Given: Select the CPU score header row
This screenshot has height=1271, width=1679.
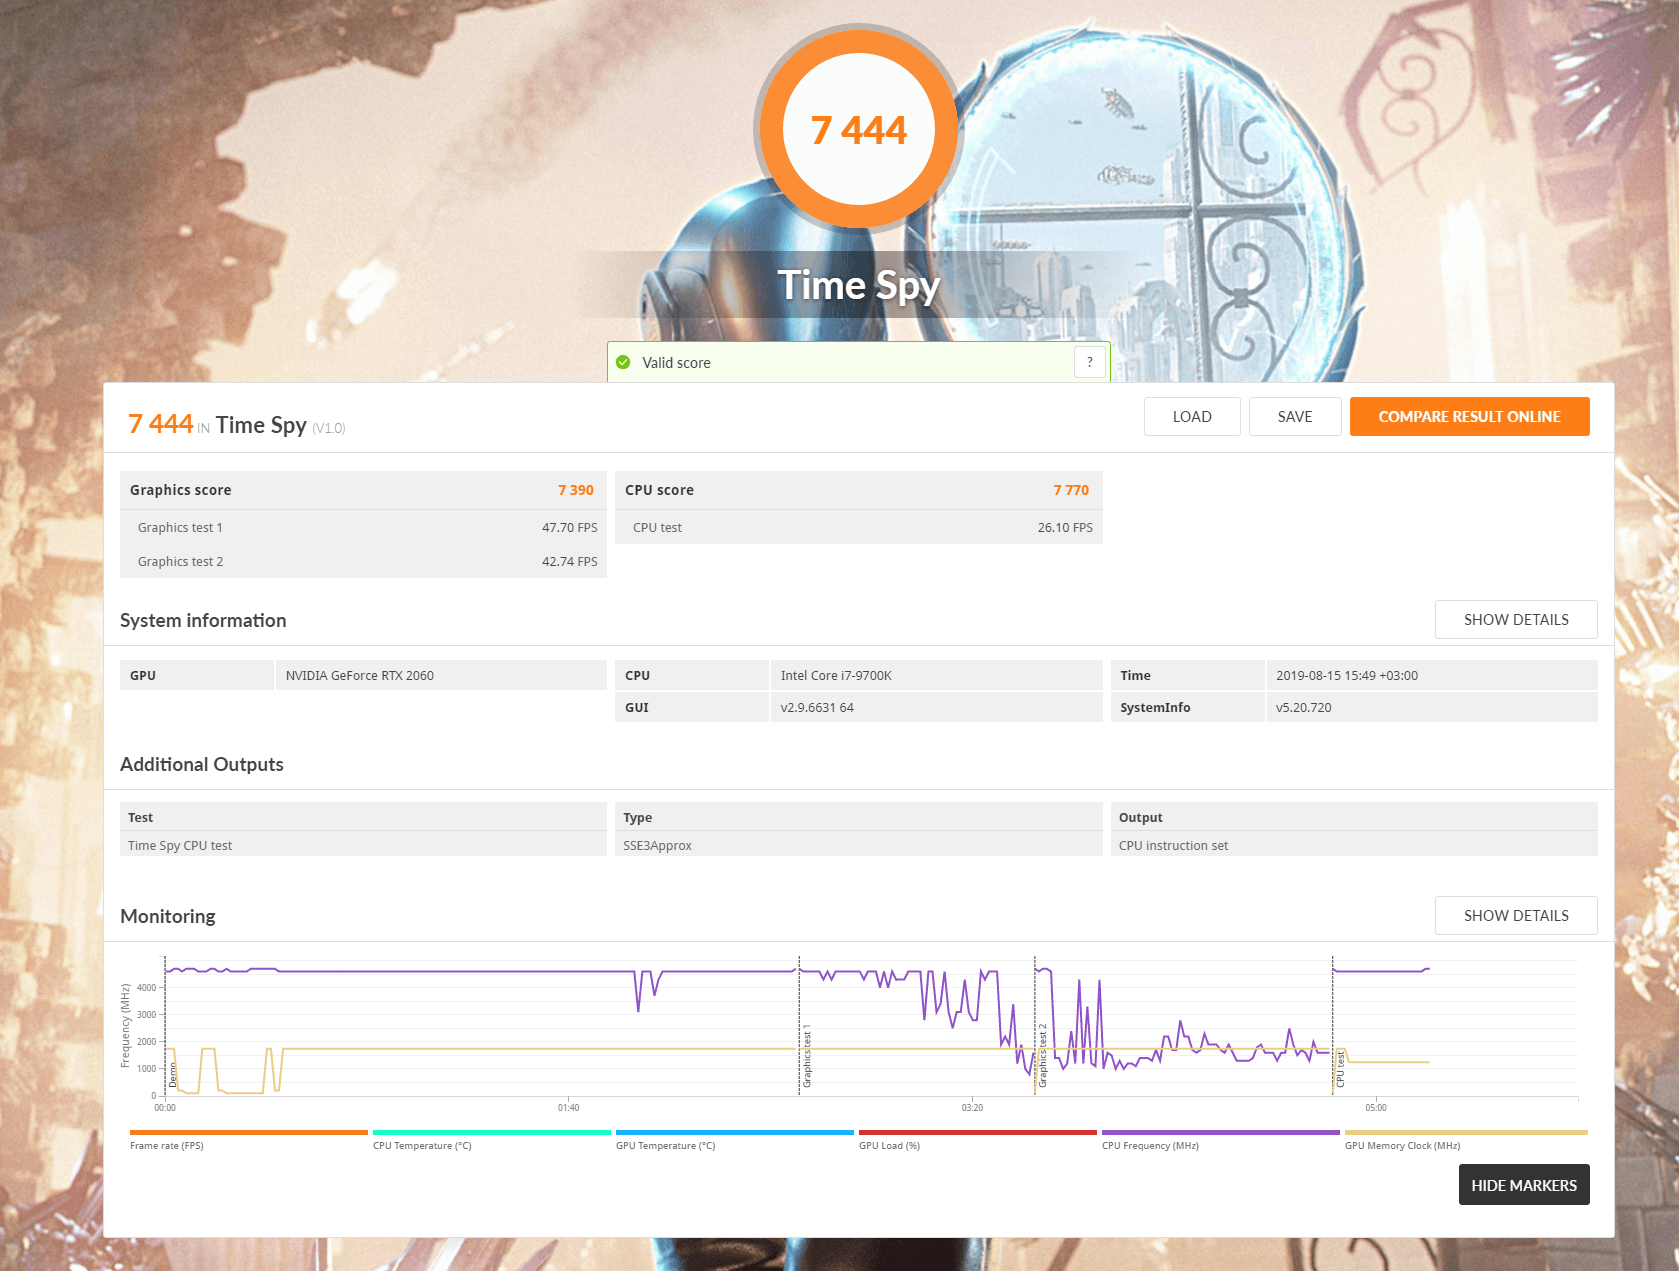Looking at the screenshot, I should (858, 490).
